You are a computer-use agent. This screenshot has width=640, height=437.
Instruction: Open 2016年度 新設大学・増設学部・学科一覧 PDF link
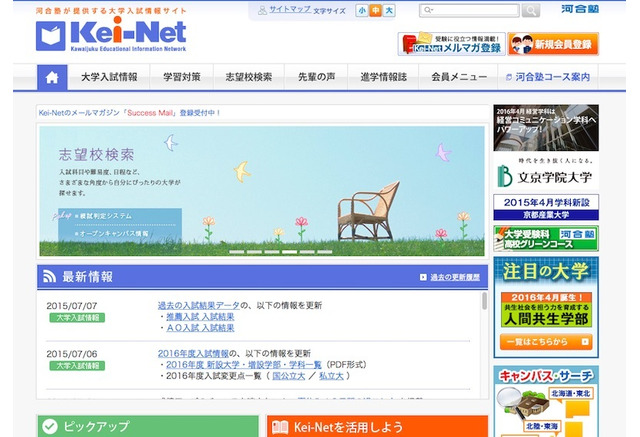pyautogui.click(x=244, y=364)
